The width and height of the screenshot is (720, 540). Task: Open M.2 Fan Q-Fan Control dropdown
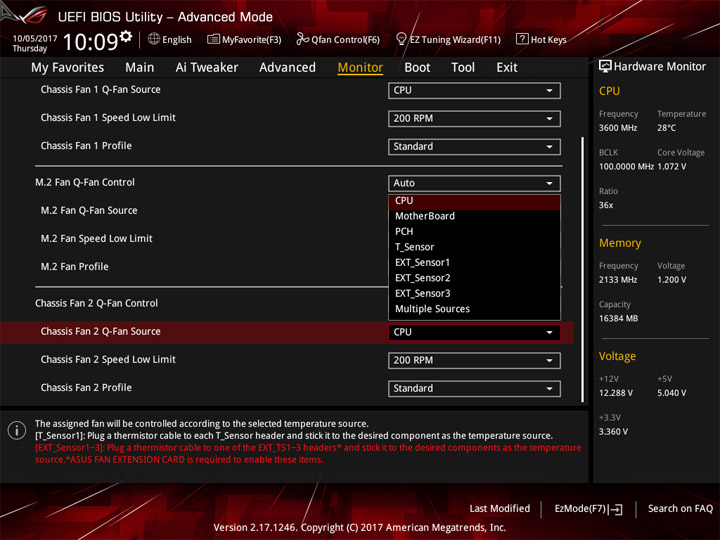tap(474, 183)
